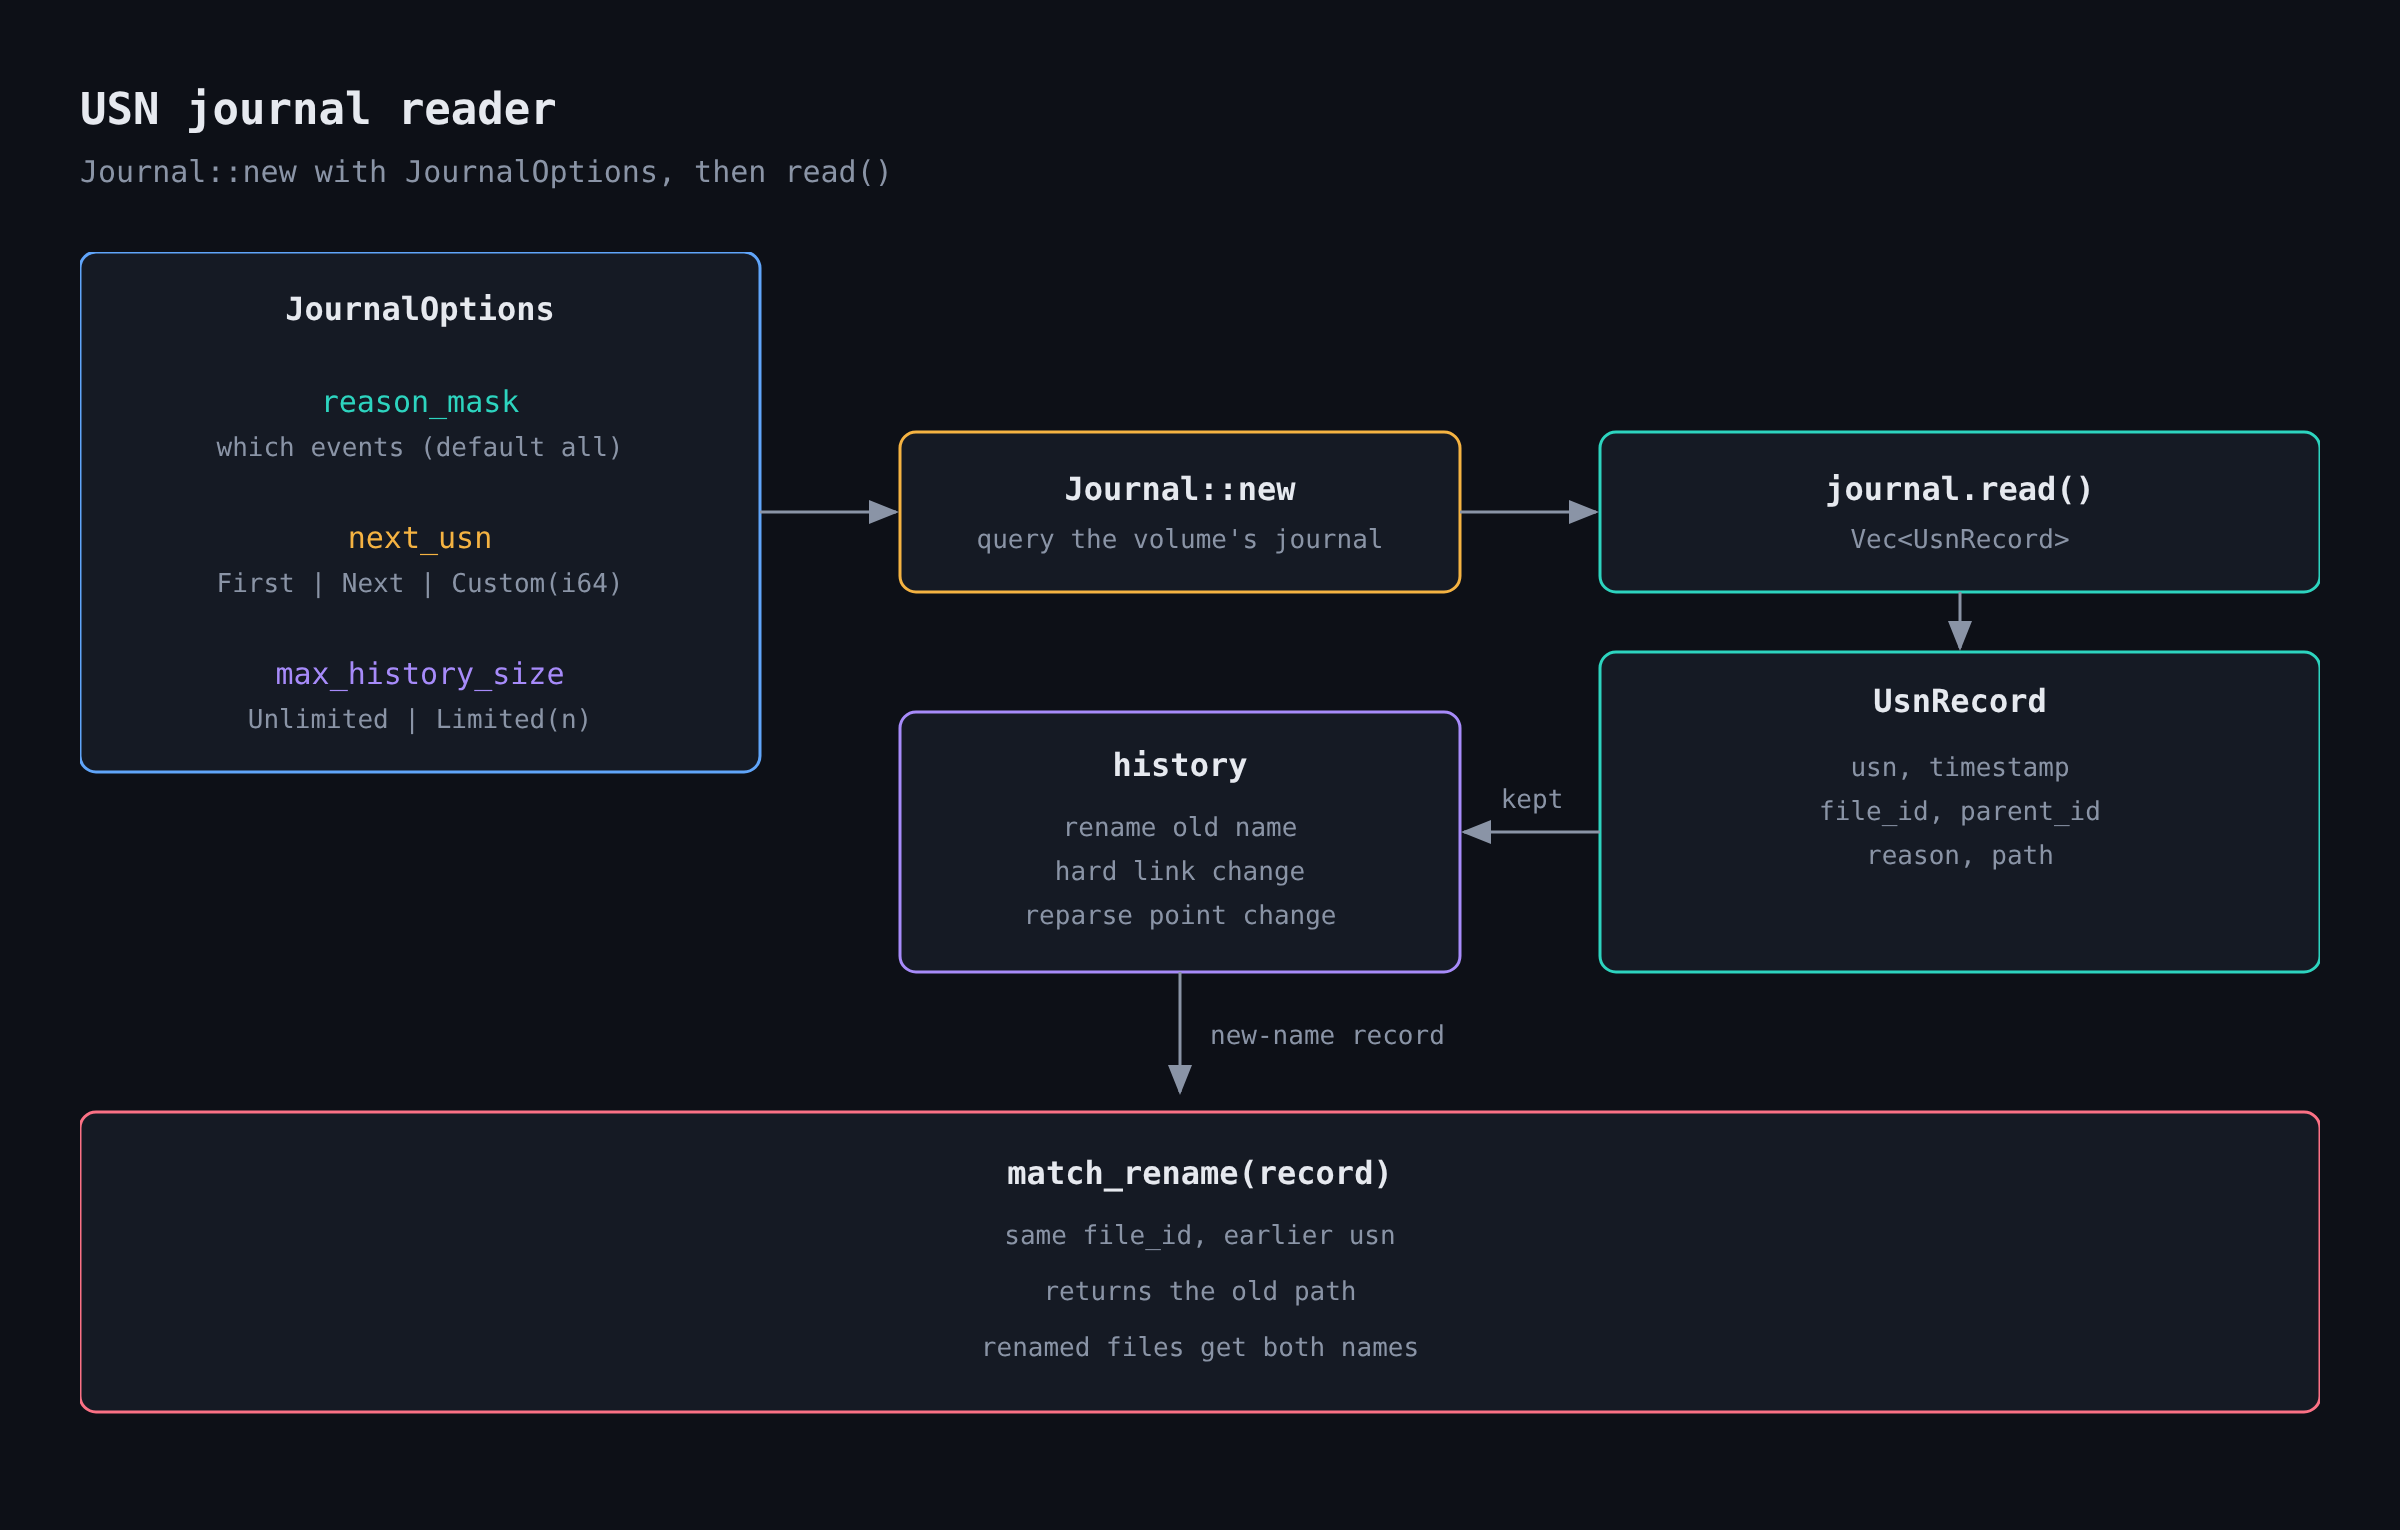Click the UsnRecord heading
Screen dimensions: 2400x1530
point(1960,701)
